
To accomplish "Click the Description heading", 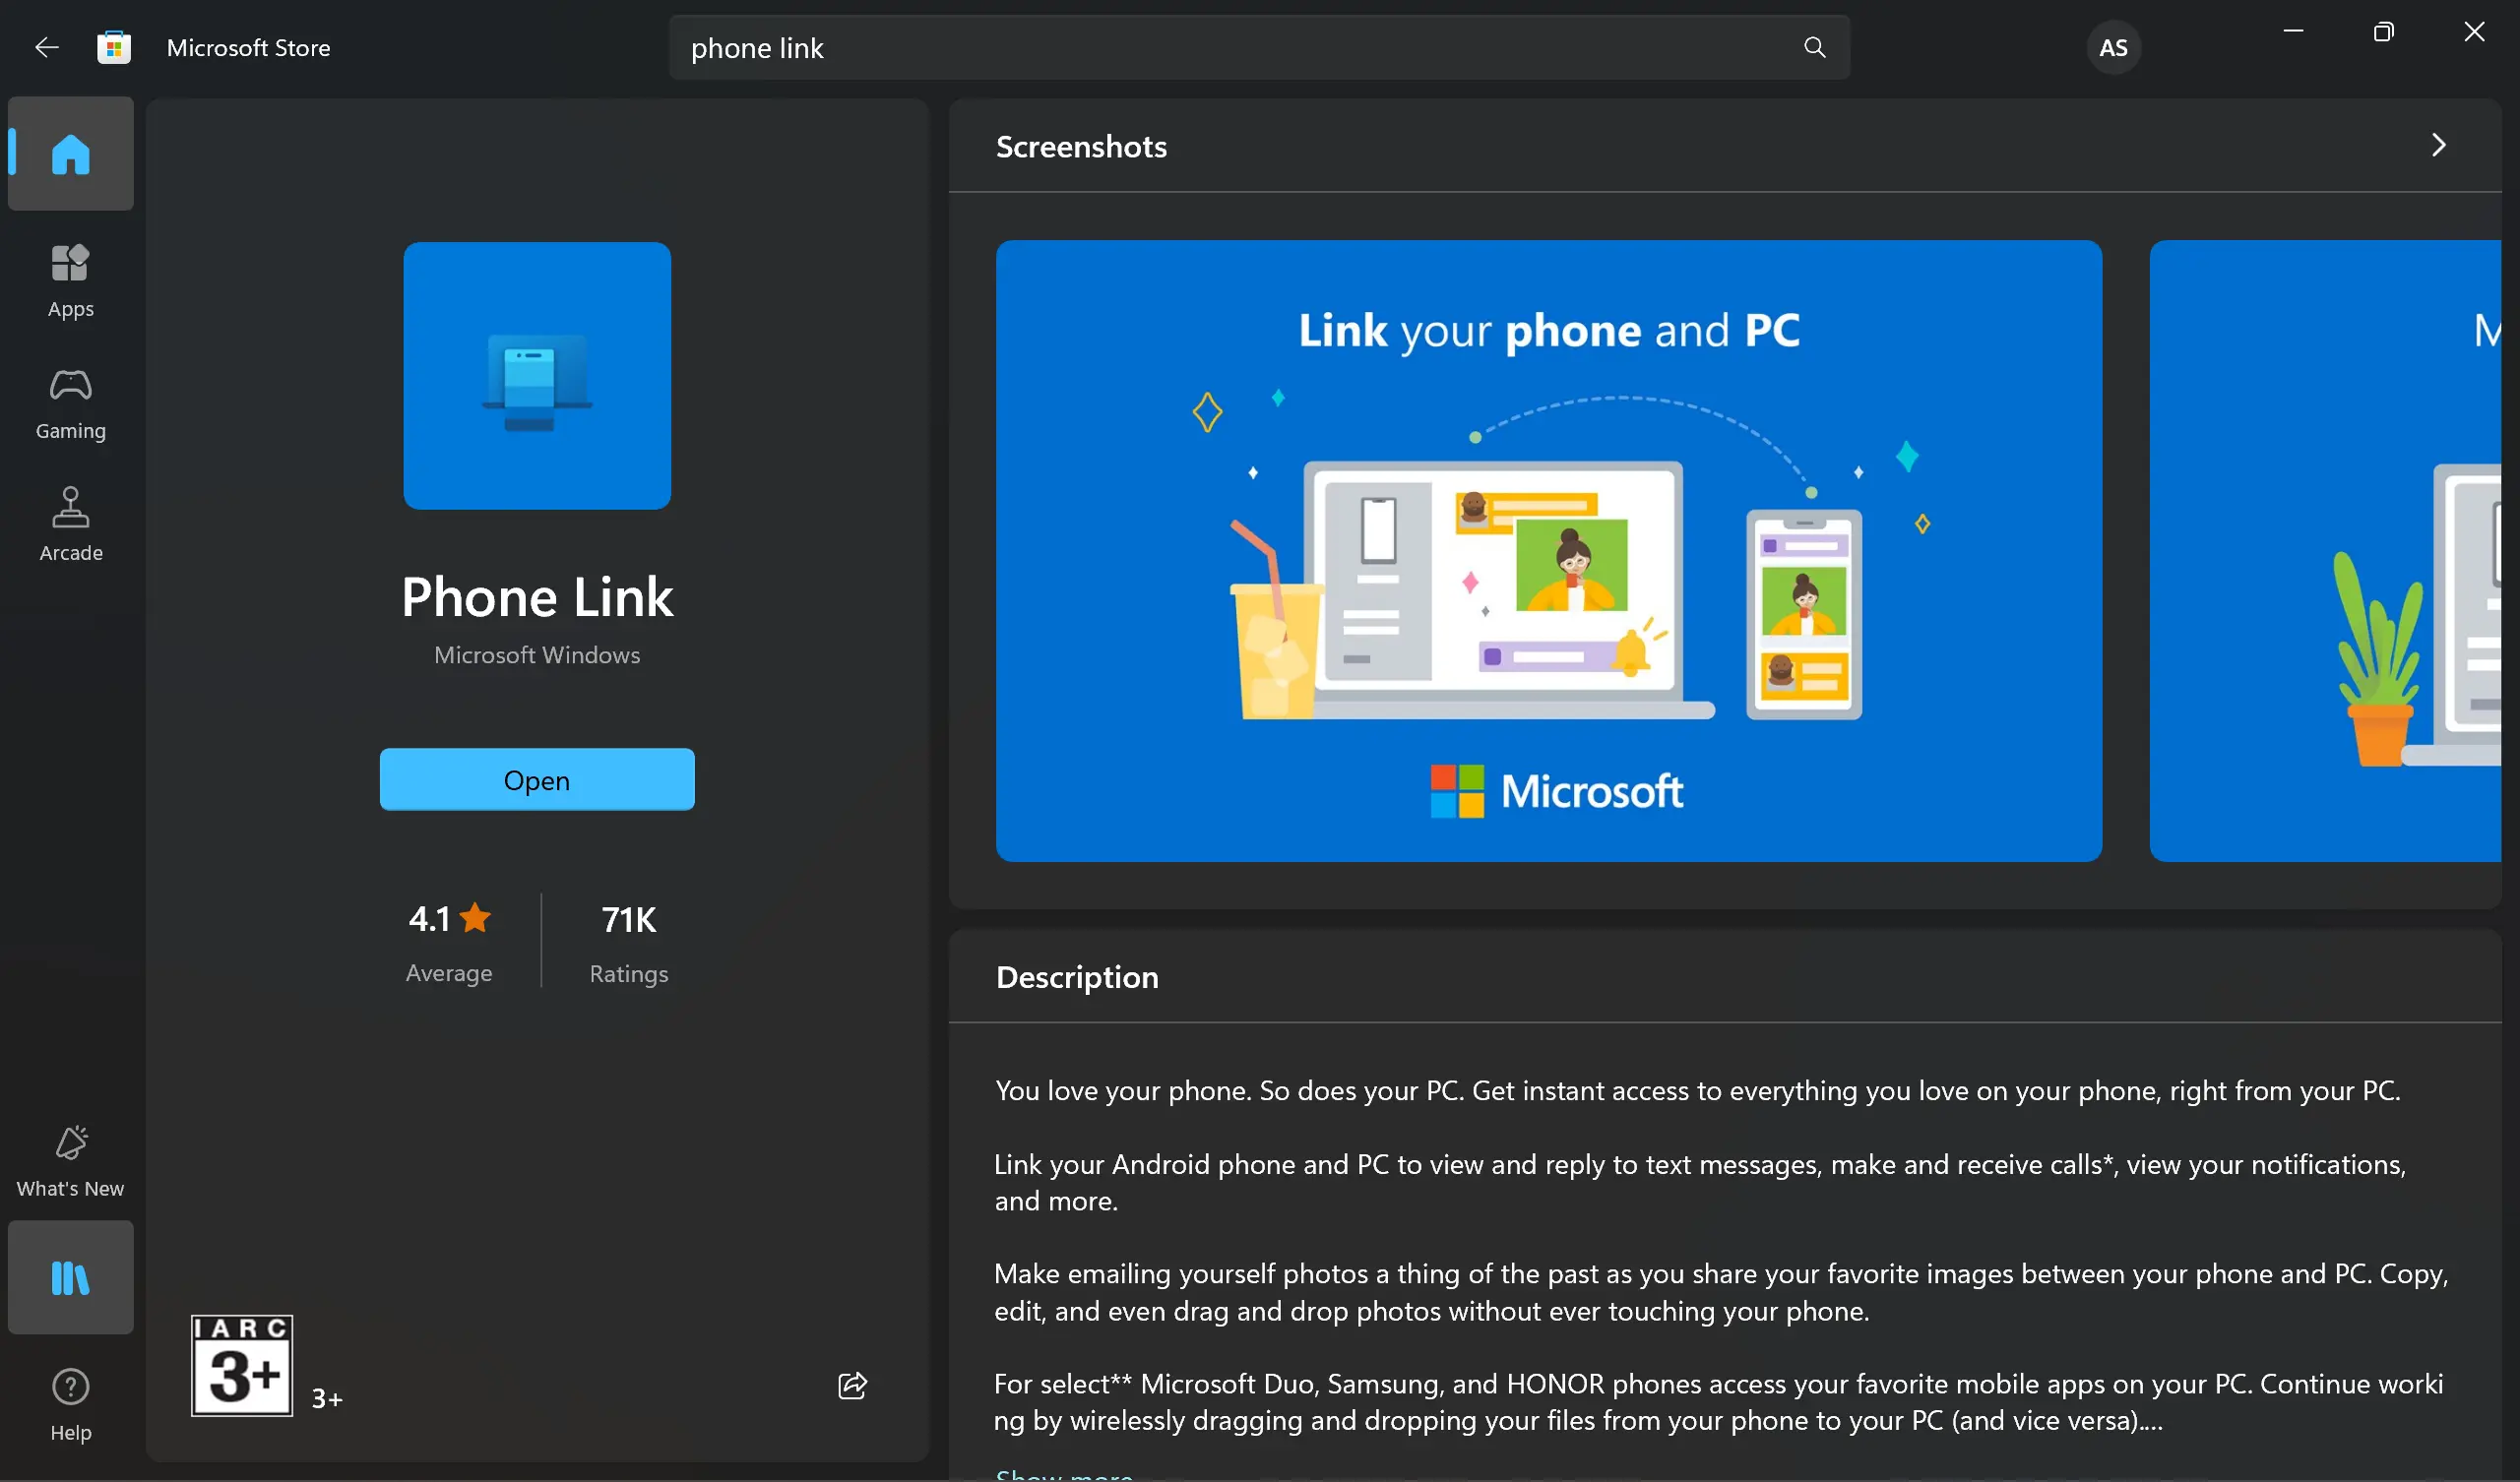I will coord(1077,976).
